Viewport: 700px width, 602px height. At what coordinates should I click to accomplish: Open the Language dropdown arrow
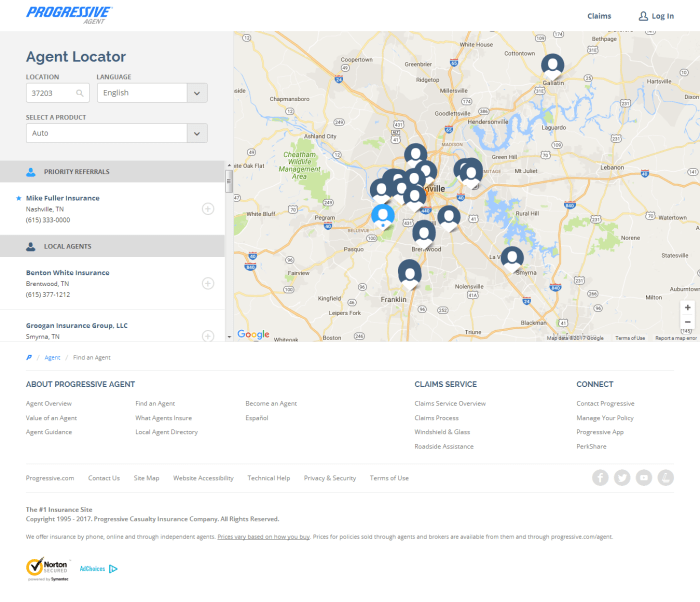tap(197, 93)
